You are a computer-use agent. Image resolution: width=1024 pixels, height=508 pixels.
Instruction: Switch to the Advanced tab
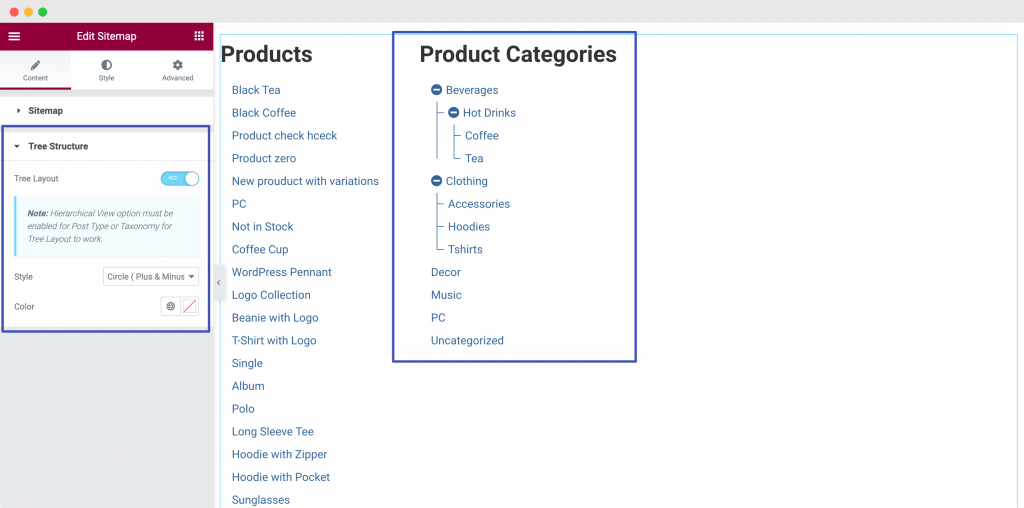[178, 71]
